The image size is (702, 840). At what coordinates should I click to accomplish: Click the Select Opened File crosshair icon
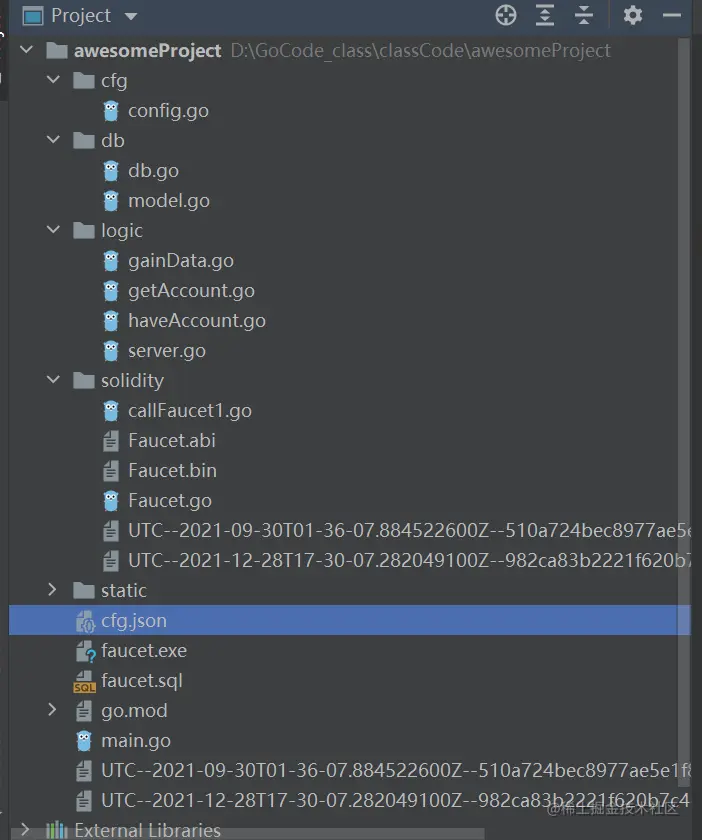point(506,15)
